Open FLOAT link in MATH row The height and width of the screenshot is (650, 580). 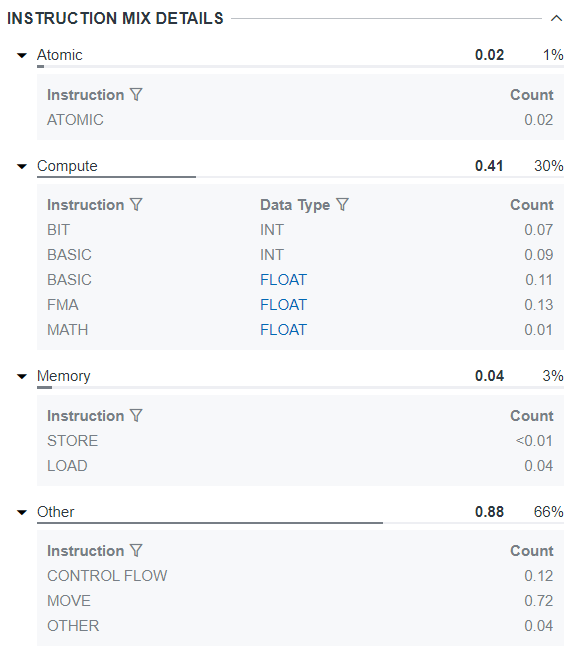coord(283,330)
